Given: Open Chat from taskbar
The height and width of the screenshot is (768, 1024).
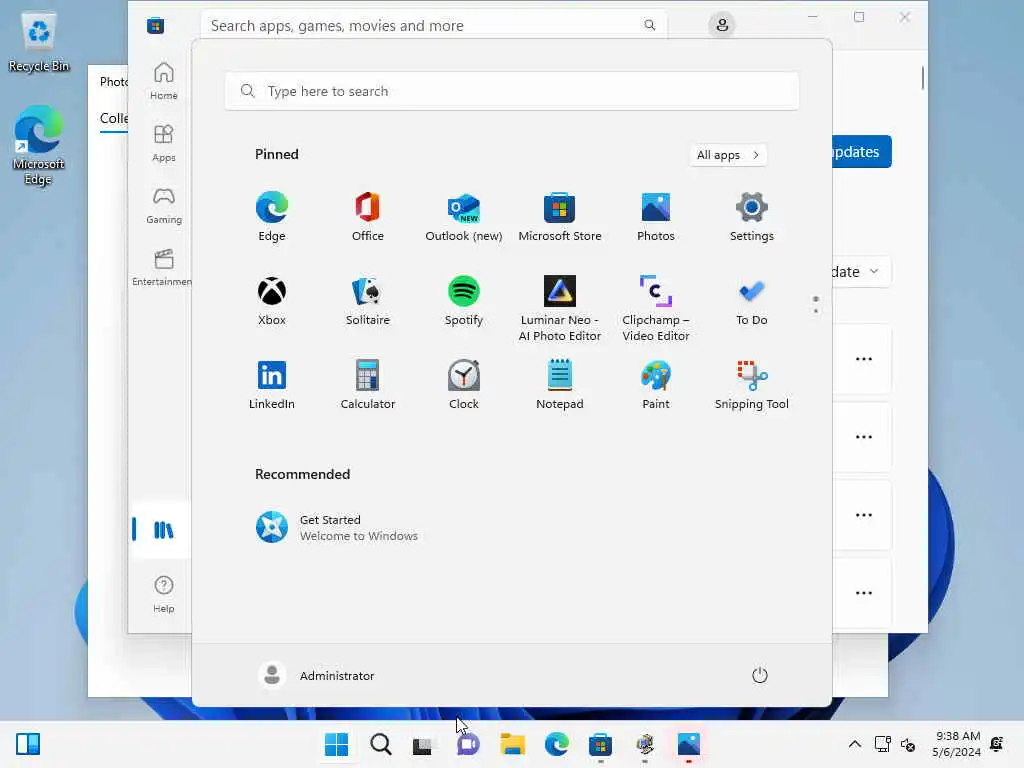Looking at the screenshot, I should [468, 744].
